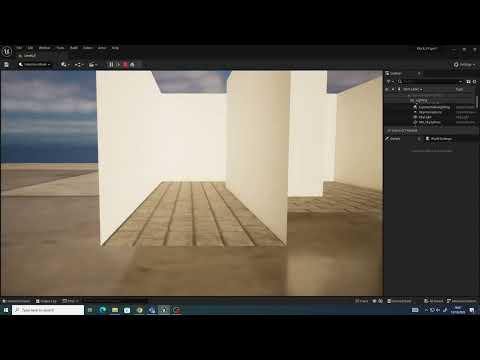Switch to the World Settings tab
The height and width of the screenshot is (360, 480).
(439, 139)
